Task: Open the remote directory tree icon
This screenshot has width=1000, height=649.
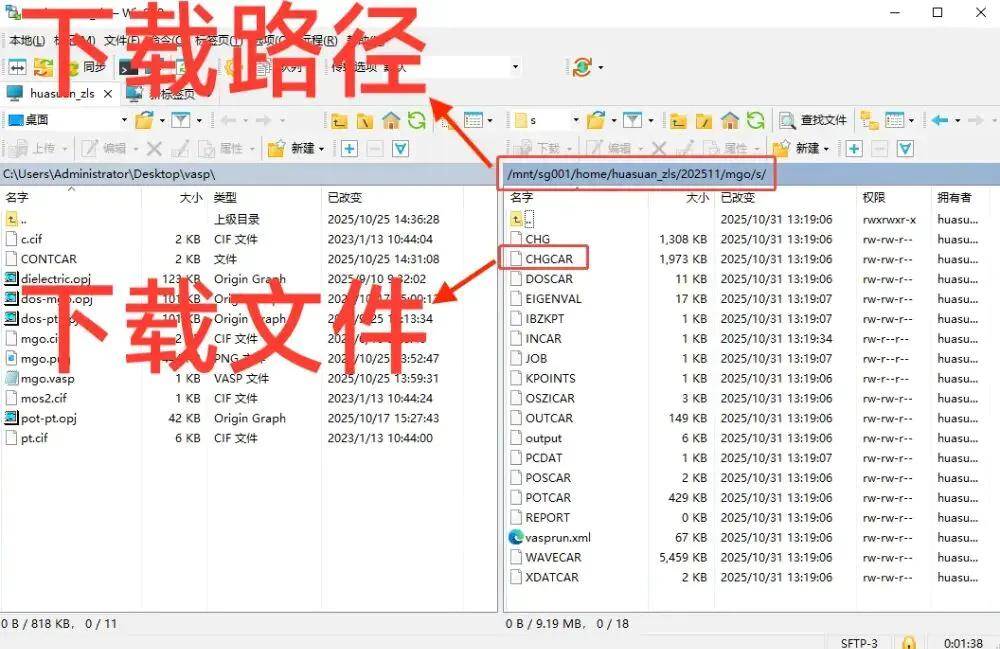Action: pos(869,120)
